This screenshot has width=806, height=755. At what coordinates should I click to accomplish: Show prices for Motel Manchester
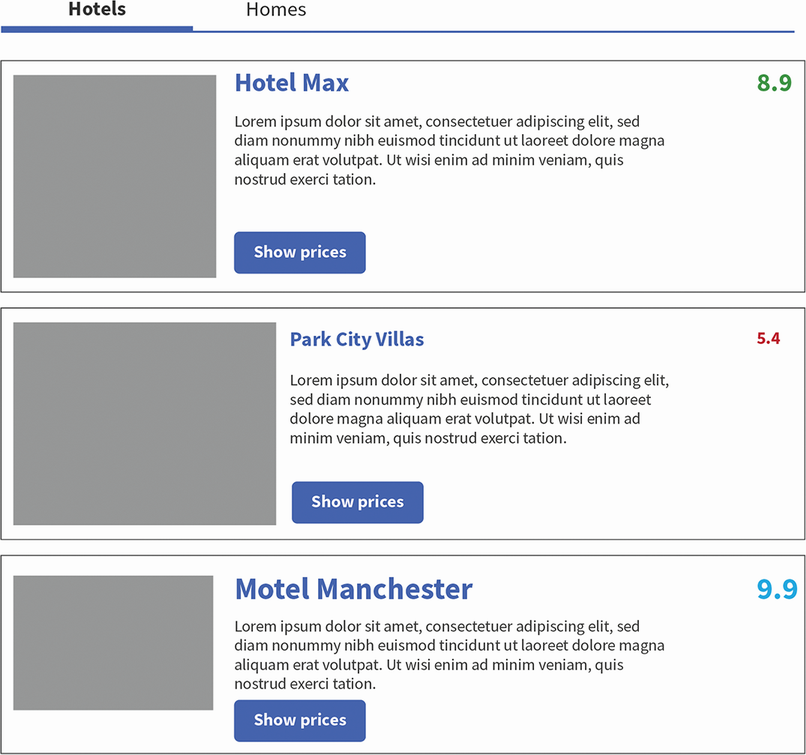300,721
